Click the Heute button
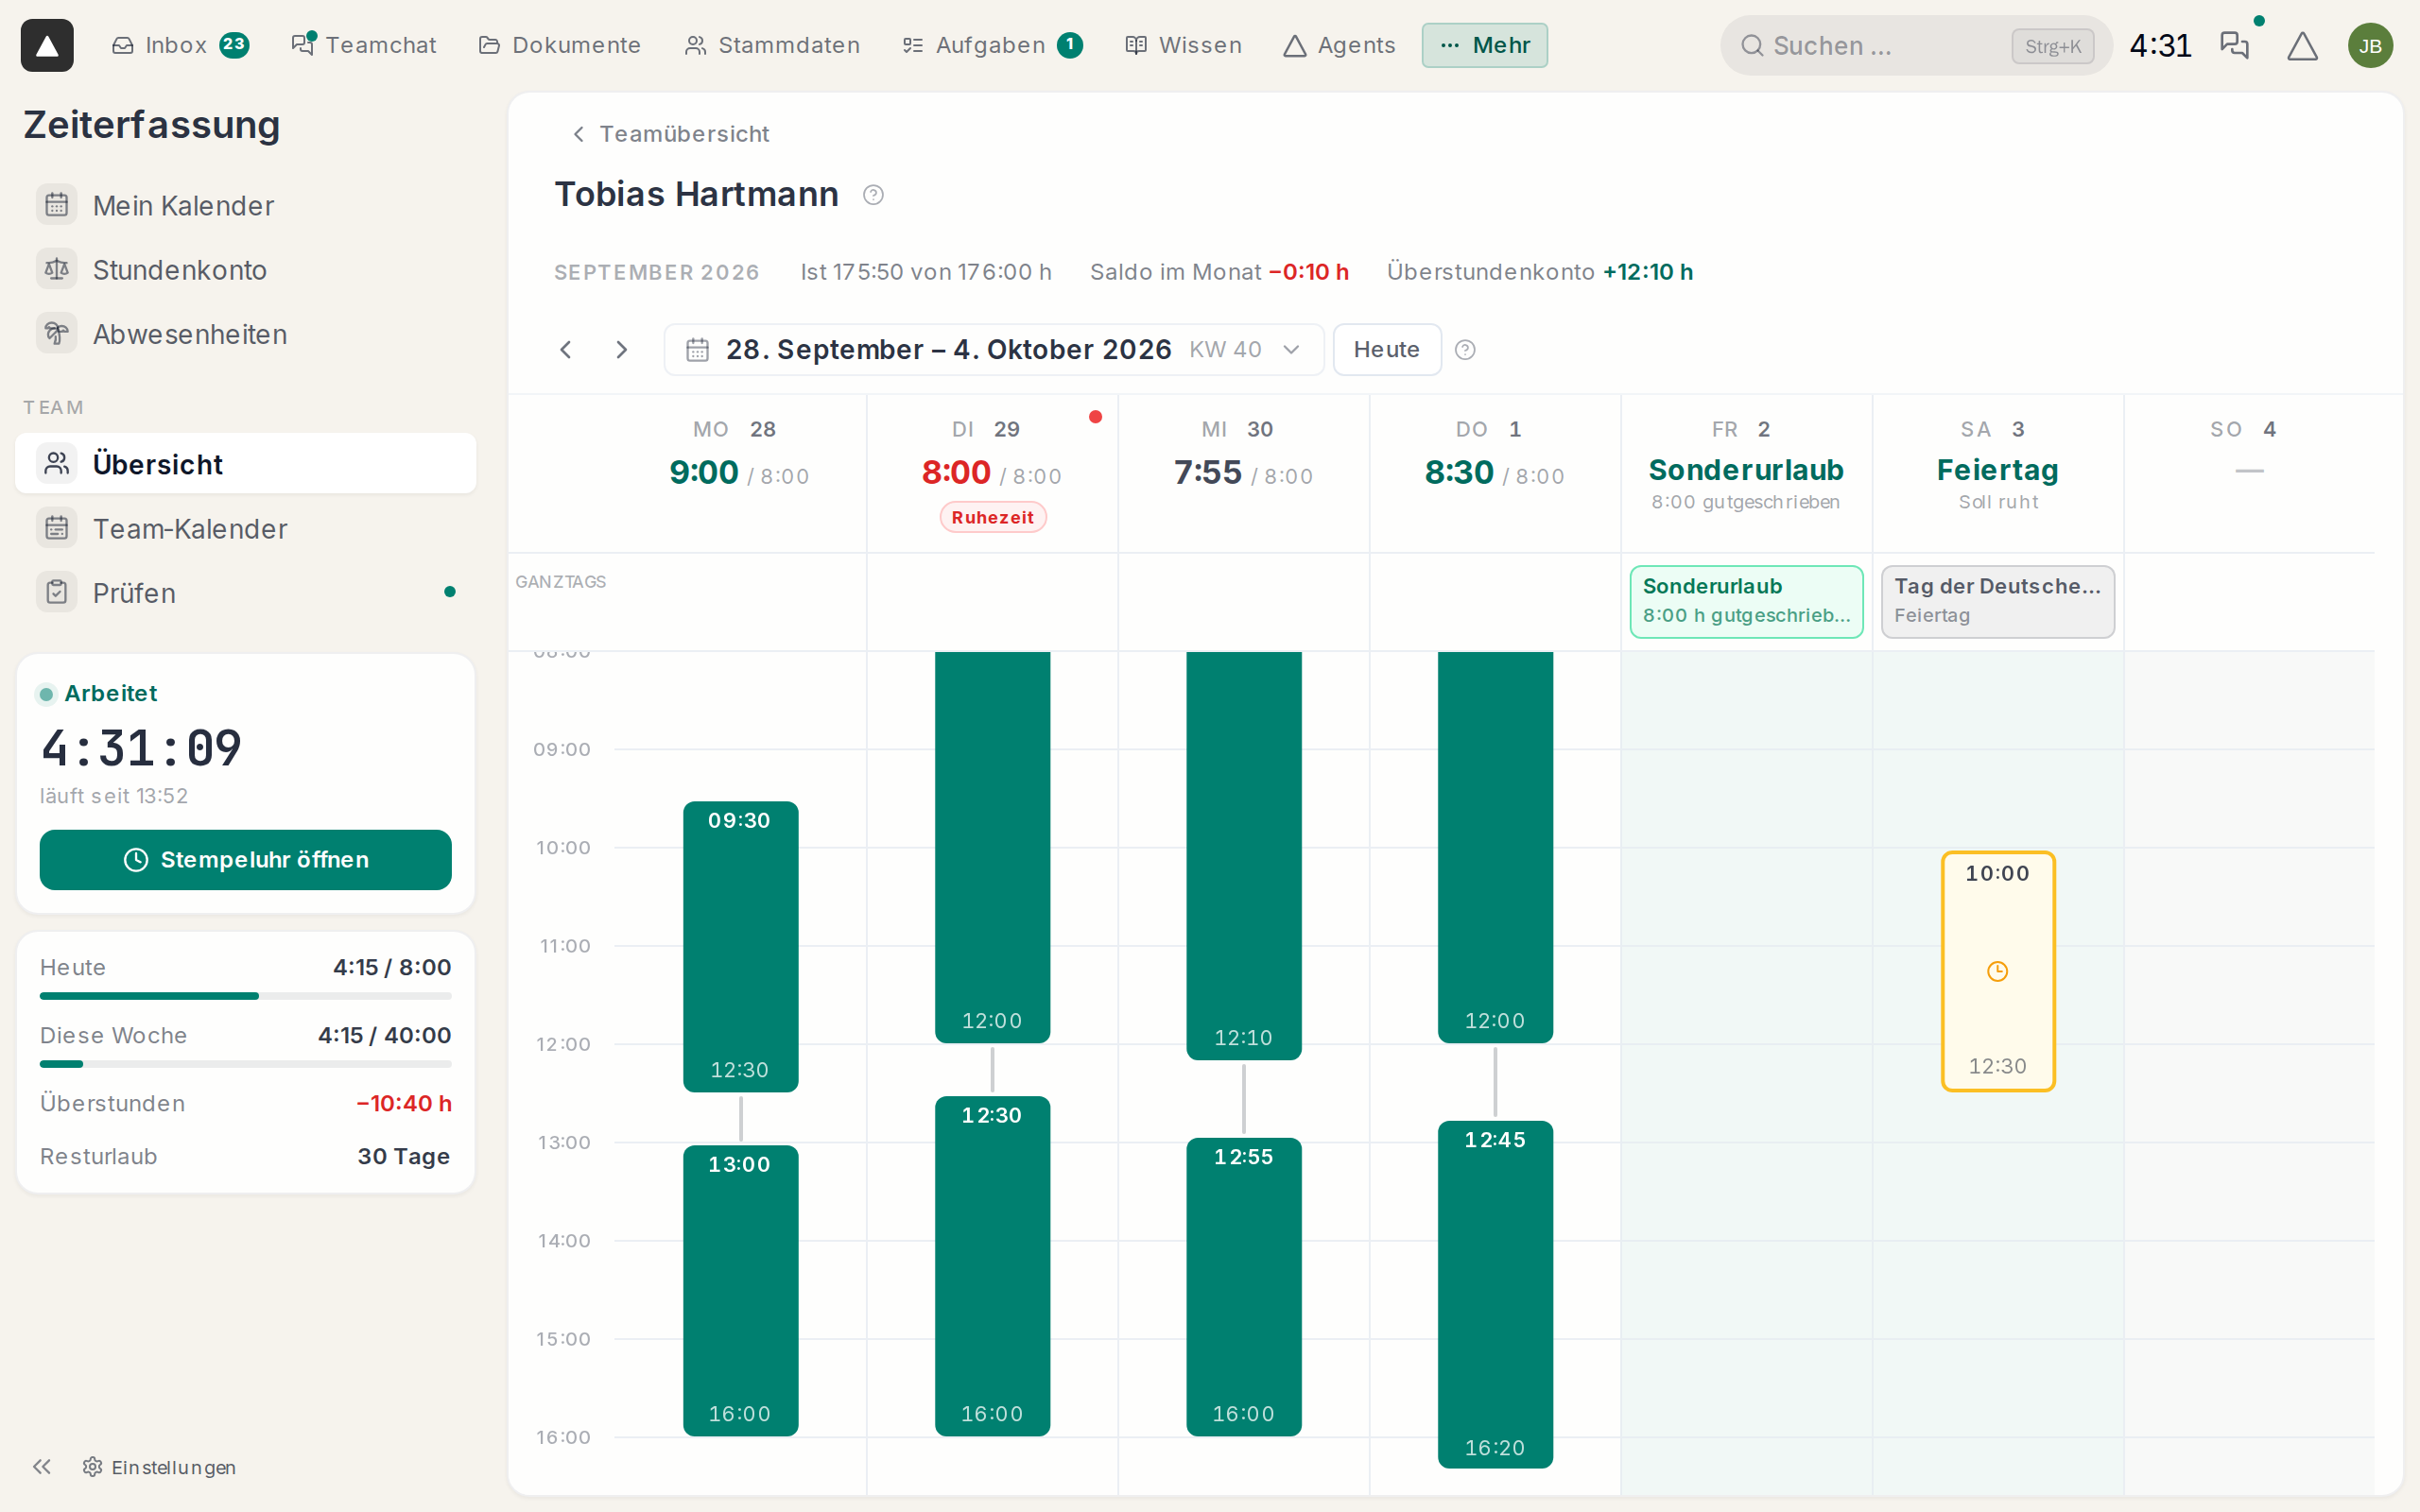Viewport: 2420px width, 1512px height. tap(1386, 349)
